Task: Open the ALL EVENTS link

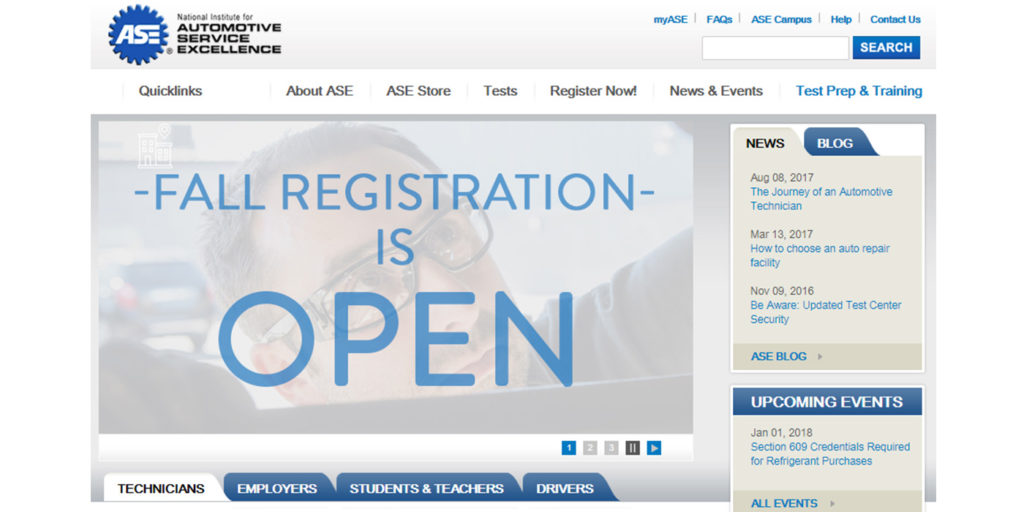Action: click(x=784, y=504)
